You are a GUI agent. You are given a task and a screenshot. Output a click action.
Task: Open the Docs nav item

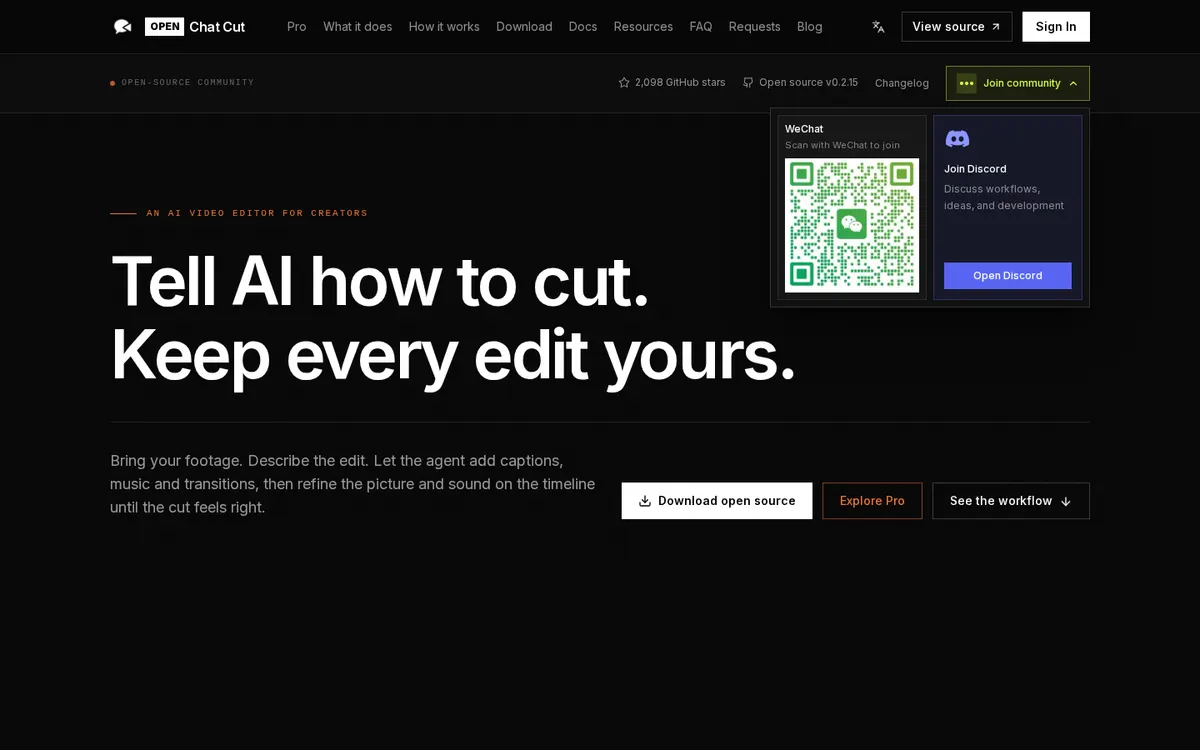pos(583,27)
